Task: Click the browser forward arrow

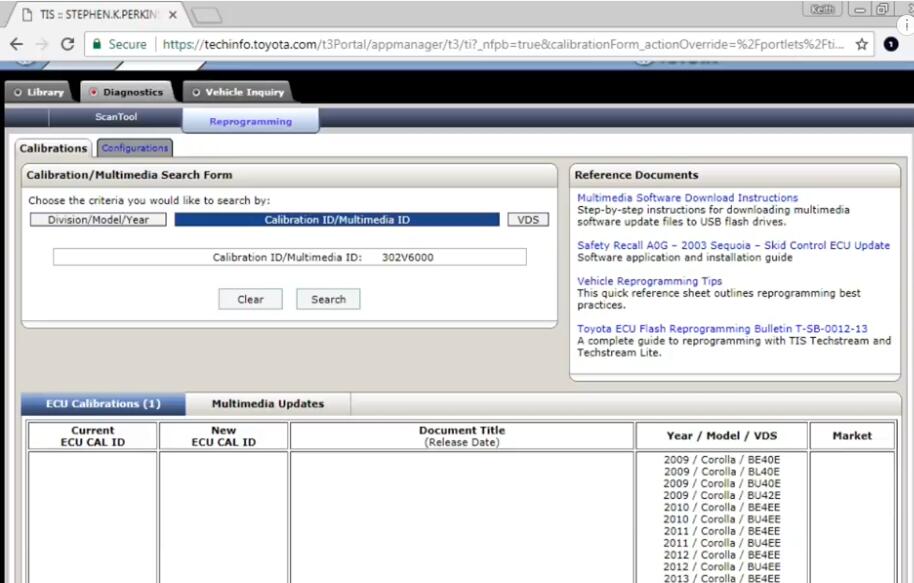Action: tap(42, 44)
